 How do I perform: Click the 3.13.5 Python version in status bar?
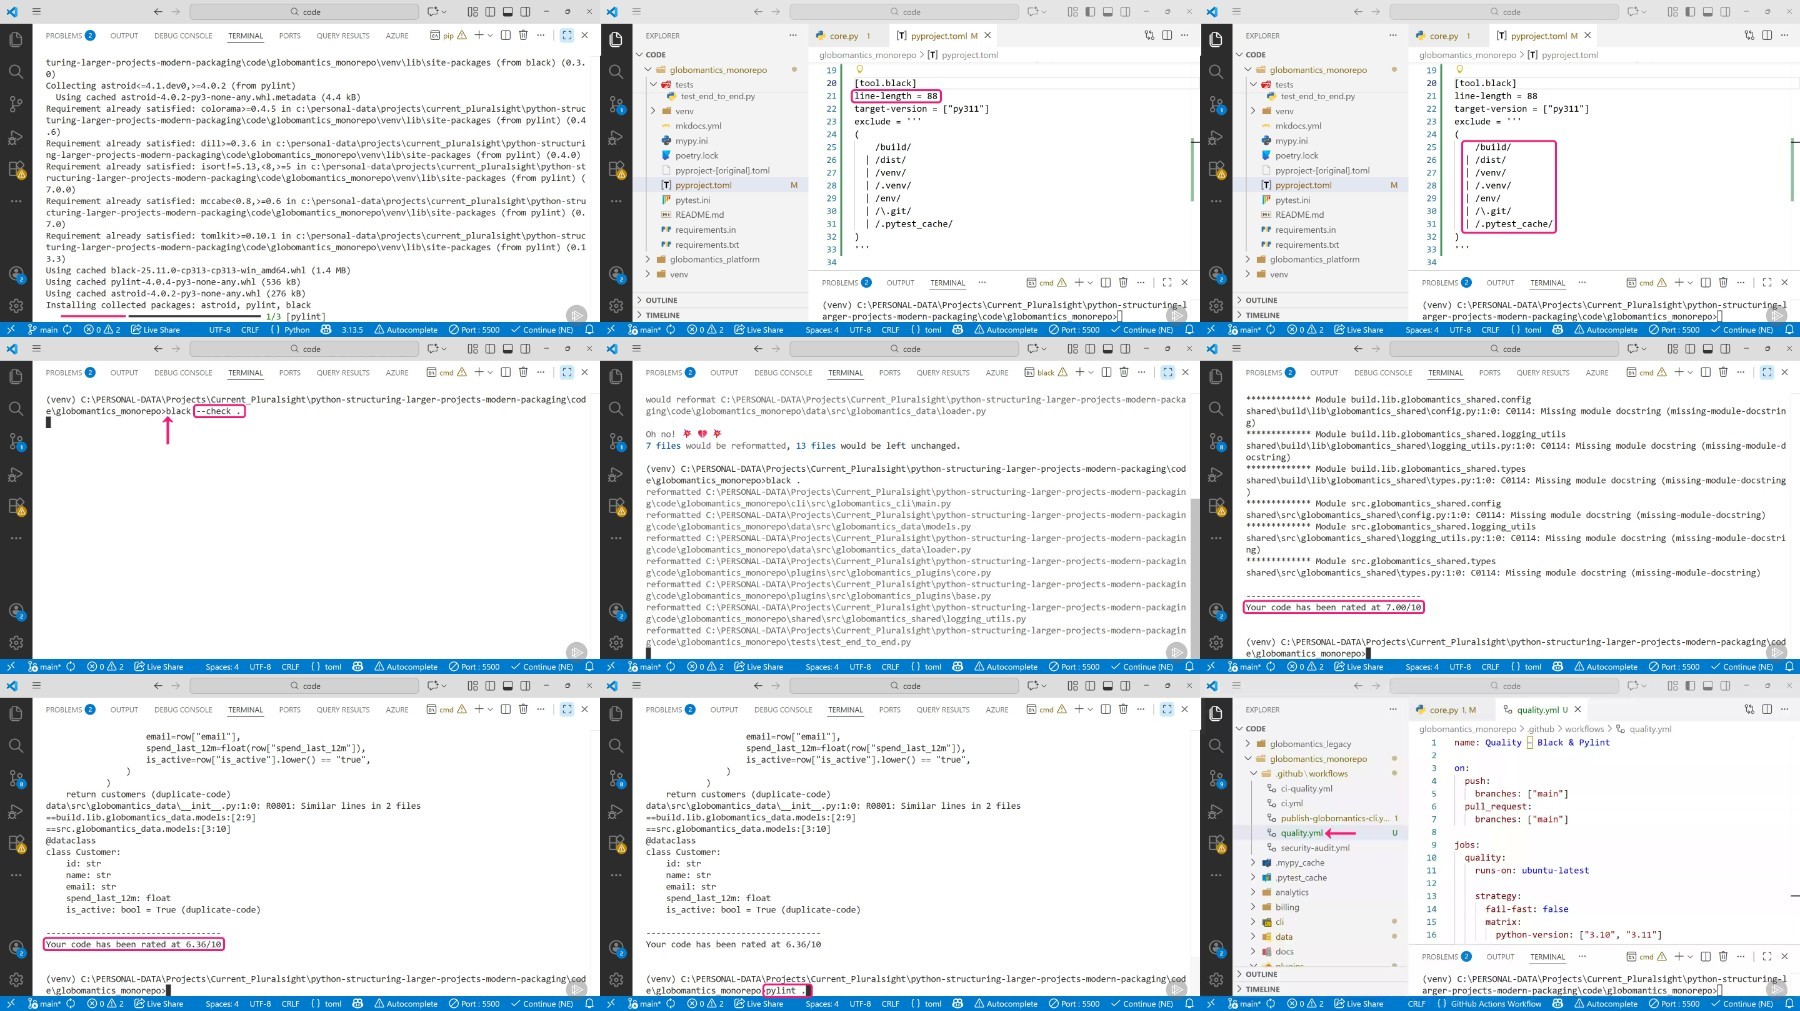point(352,329)
